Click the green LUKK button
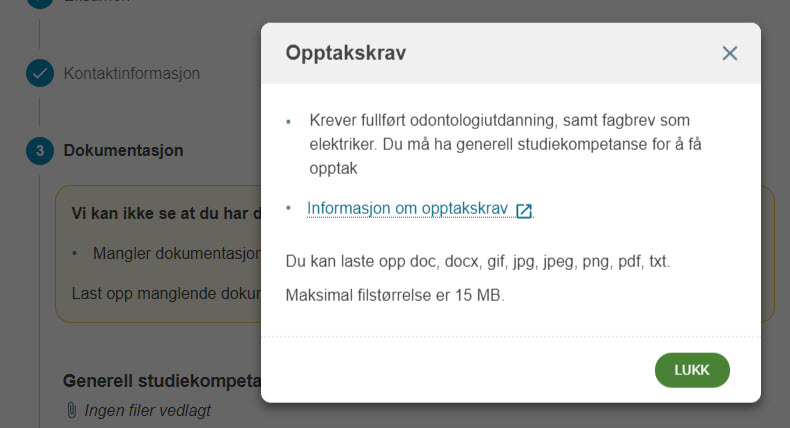Screen dimensions: 790x428 692,370
